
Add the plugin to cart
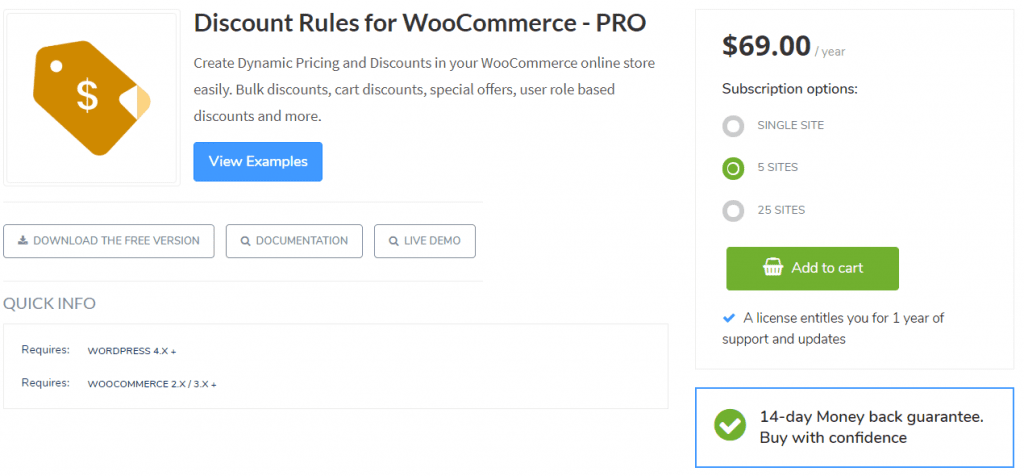click(812, 268)
